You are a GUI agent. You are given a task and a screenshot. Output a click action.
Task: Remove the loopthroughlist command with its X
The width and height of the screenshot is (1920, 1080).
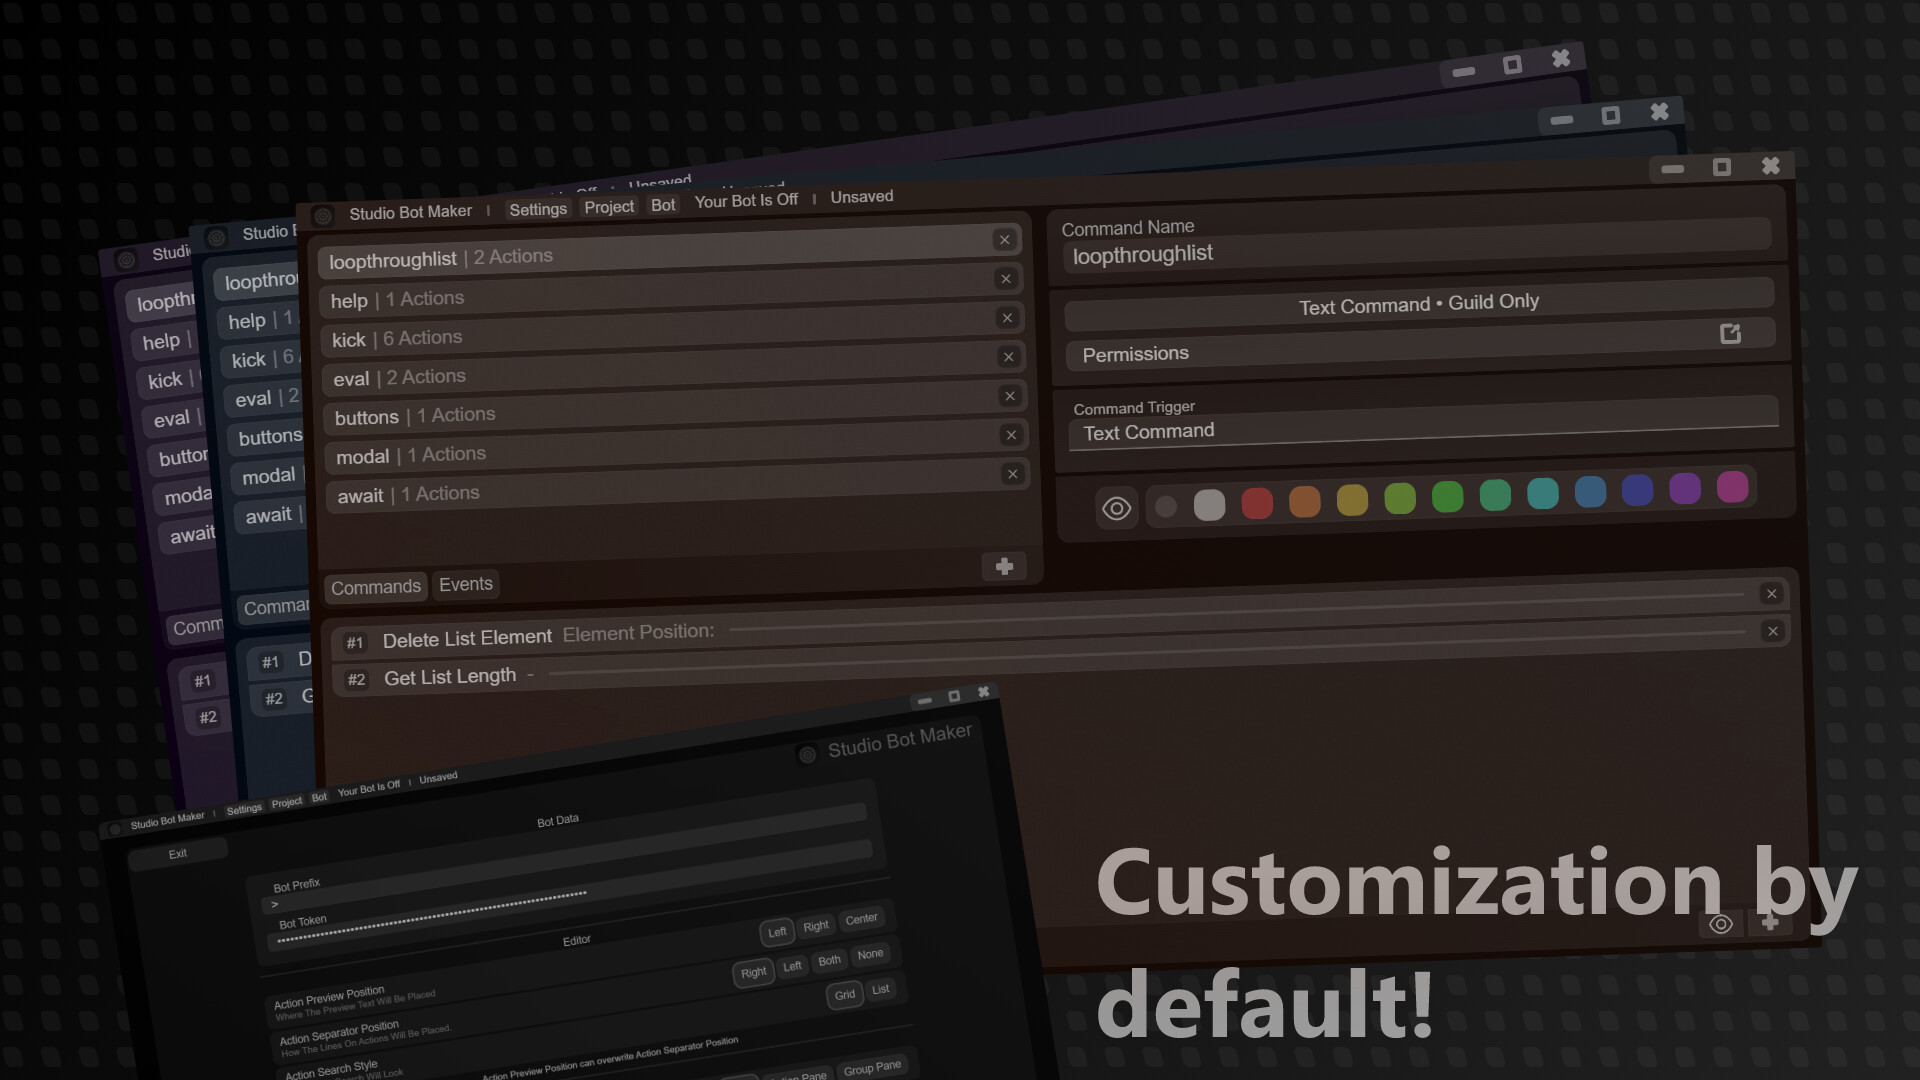pos(1005,239)
